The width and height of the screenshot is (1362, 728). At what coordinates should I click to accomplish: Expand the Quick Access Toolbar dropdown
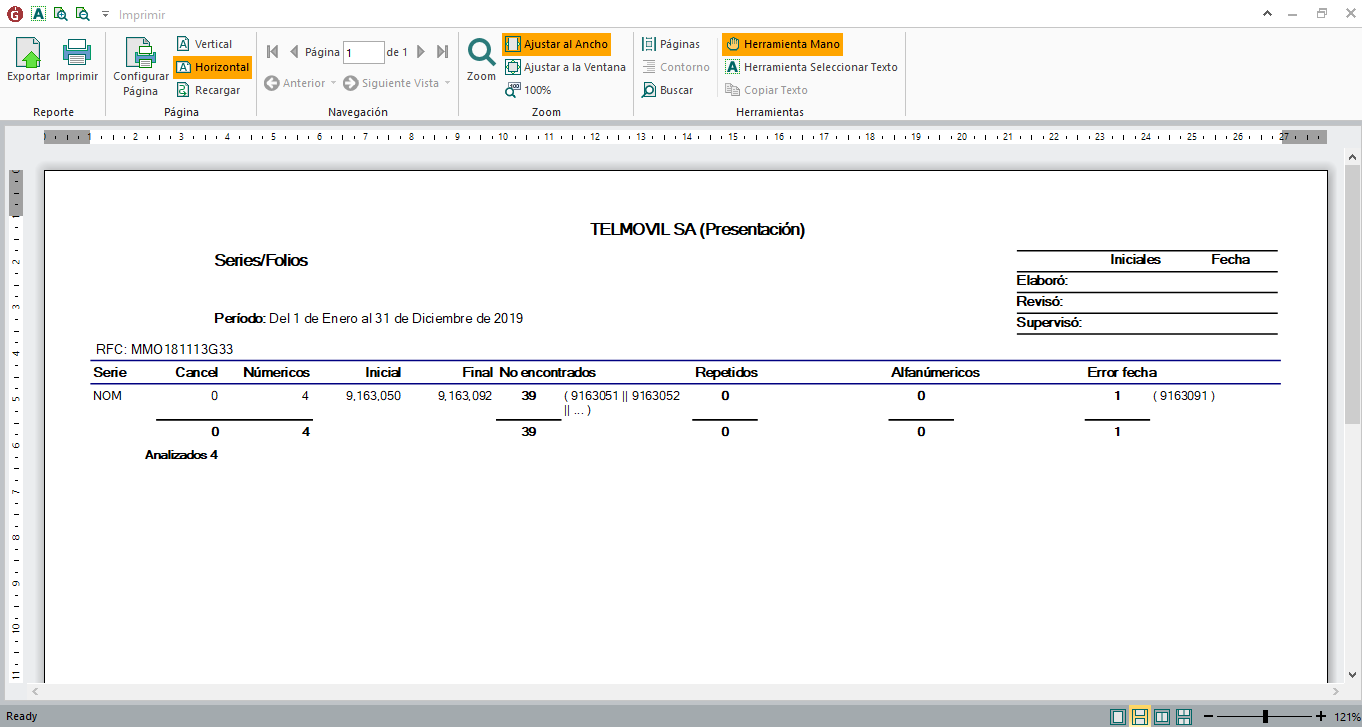point(105,15)
